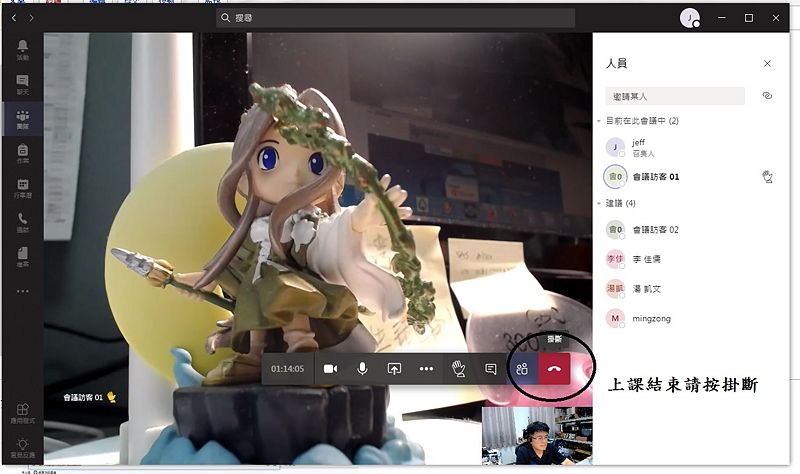This screenshot has width=800, height=474.
Task: Open the Calendar section in sidebar
Action: point(22,188)
